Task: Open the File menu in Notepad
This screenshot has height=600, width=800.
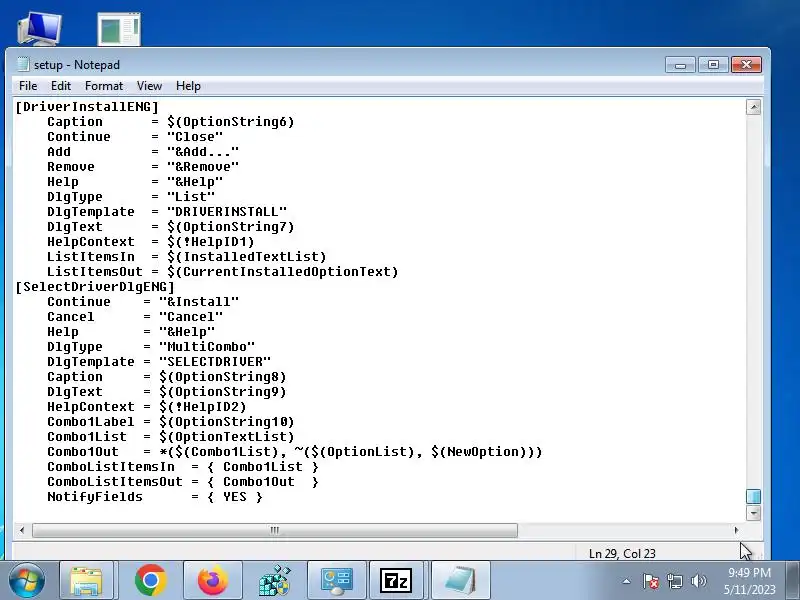Action: click(28, 86)
